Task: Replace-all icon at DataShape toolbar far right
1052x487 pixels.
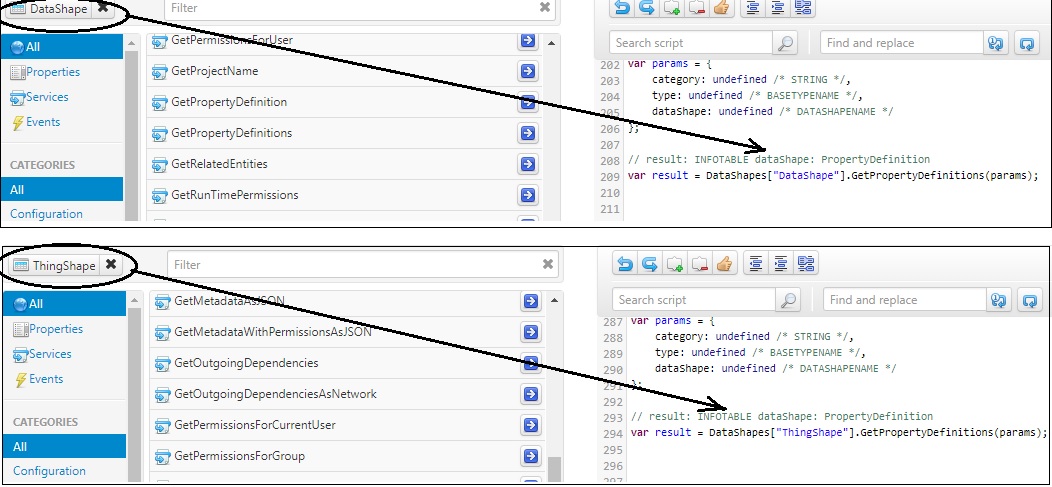Action: pyautogui.click(x=1027, y=42)
